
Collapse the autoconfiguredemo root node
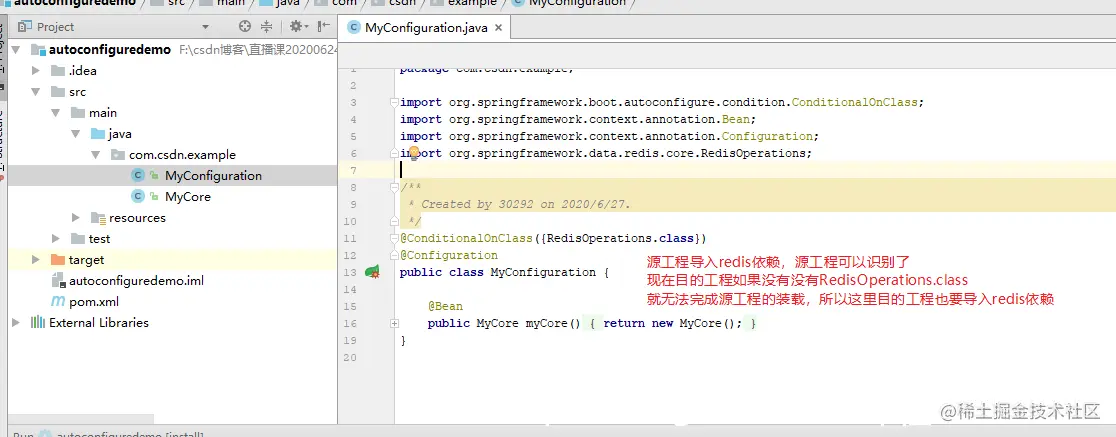click(x=16, y=50)
